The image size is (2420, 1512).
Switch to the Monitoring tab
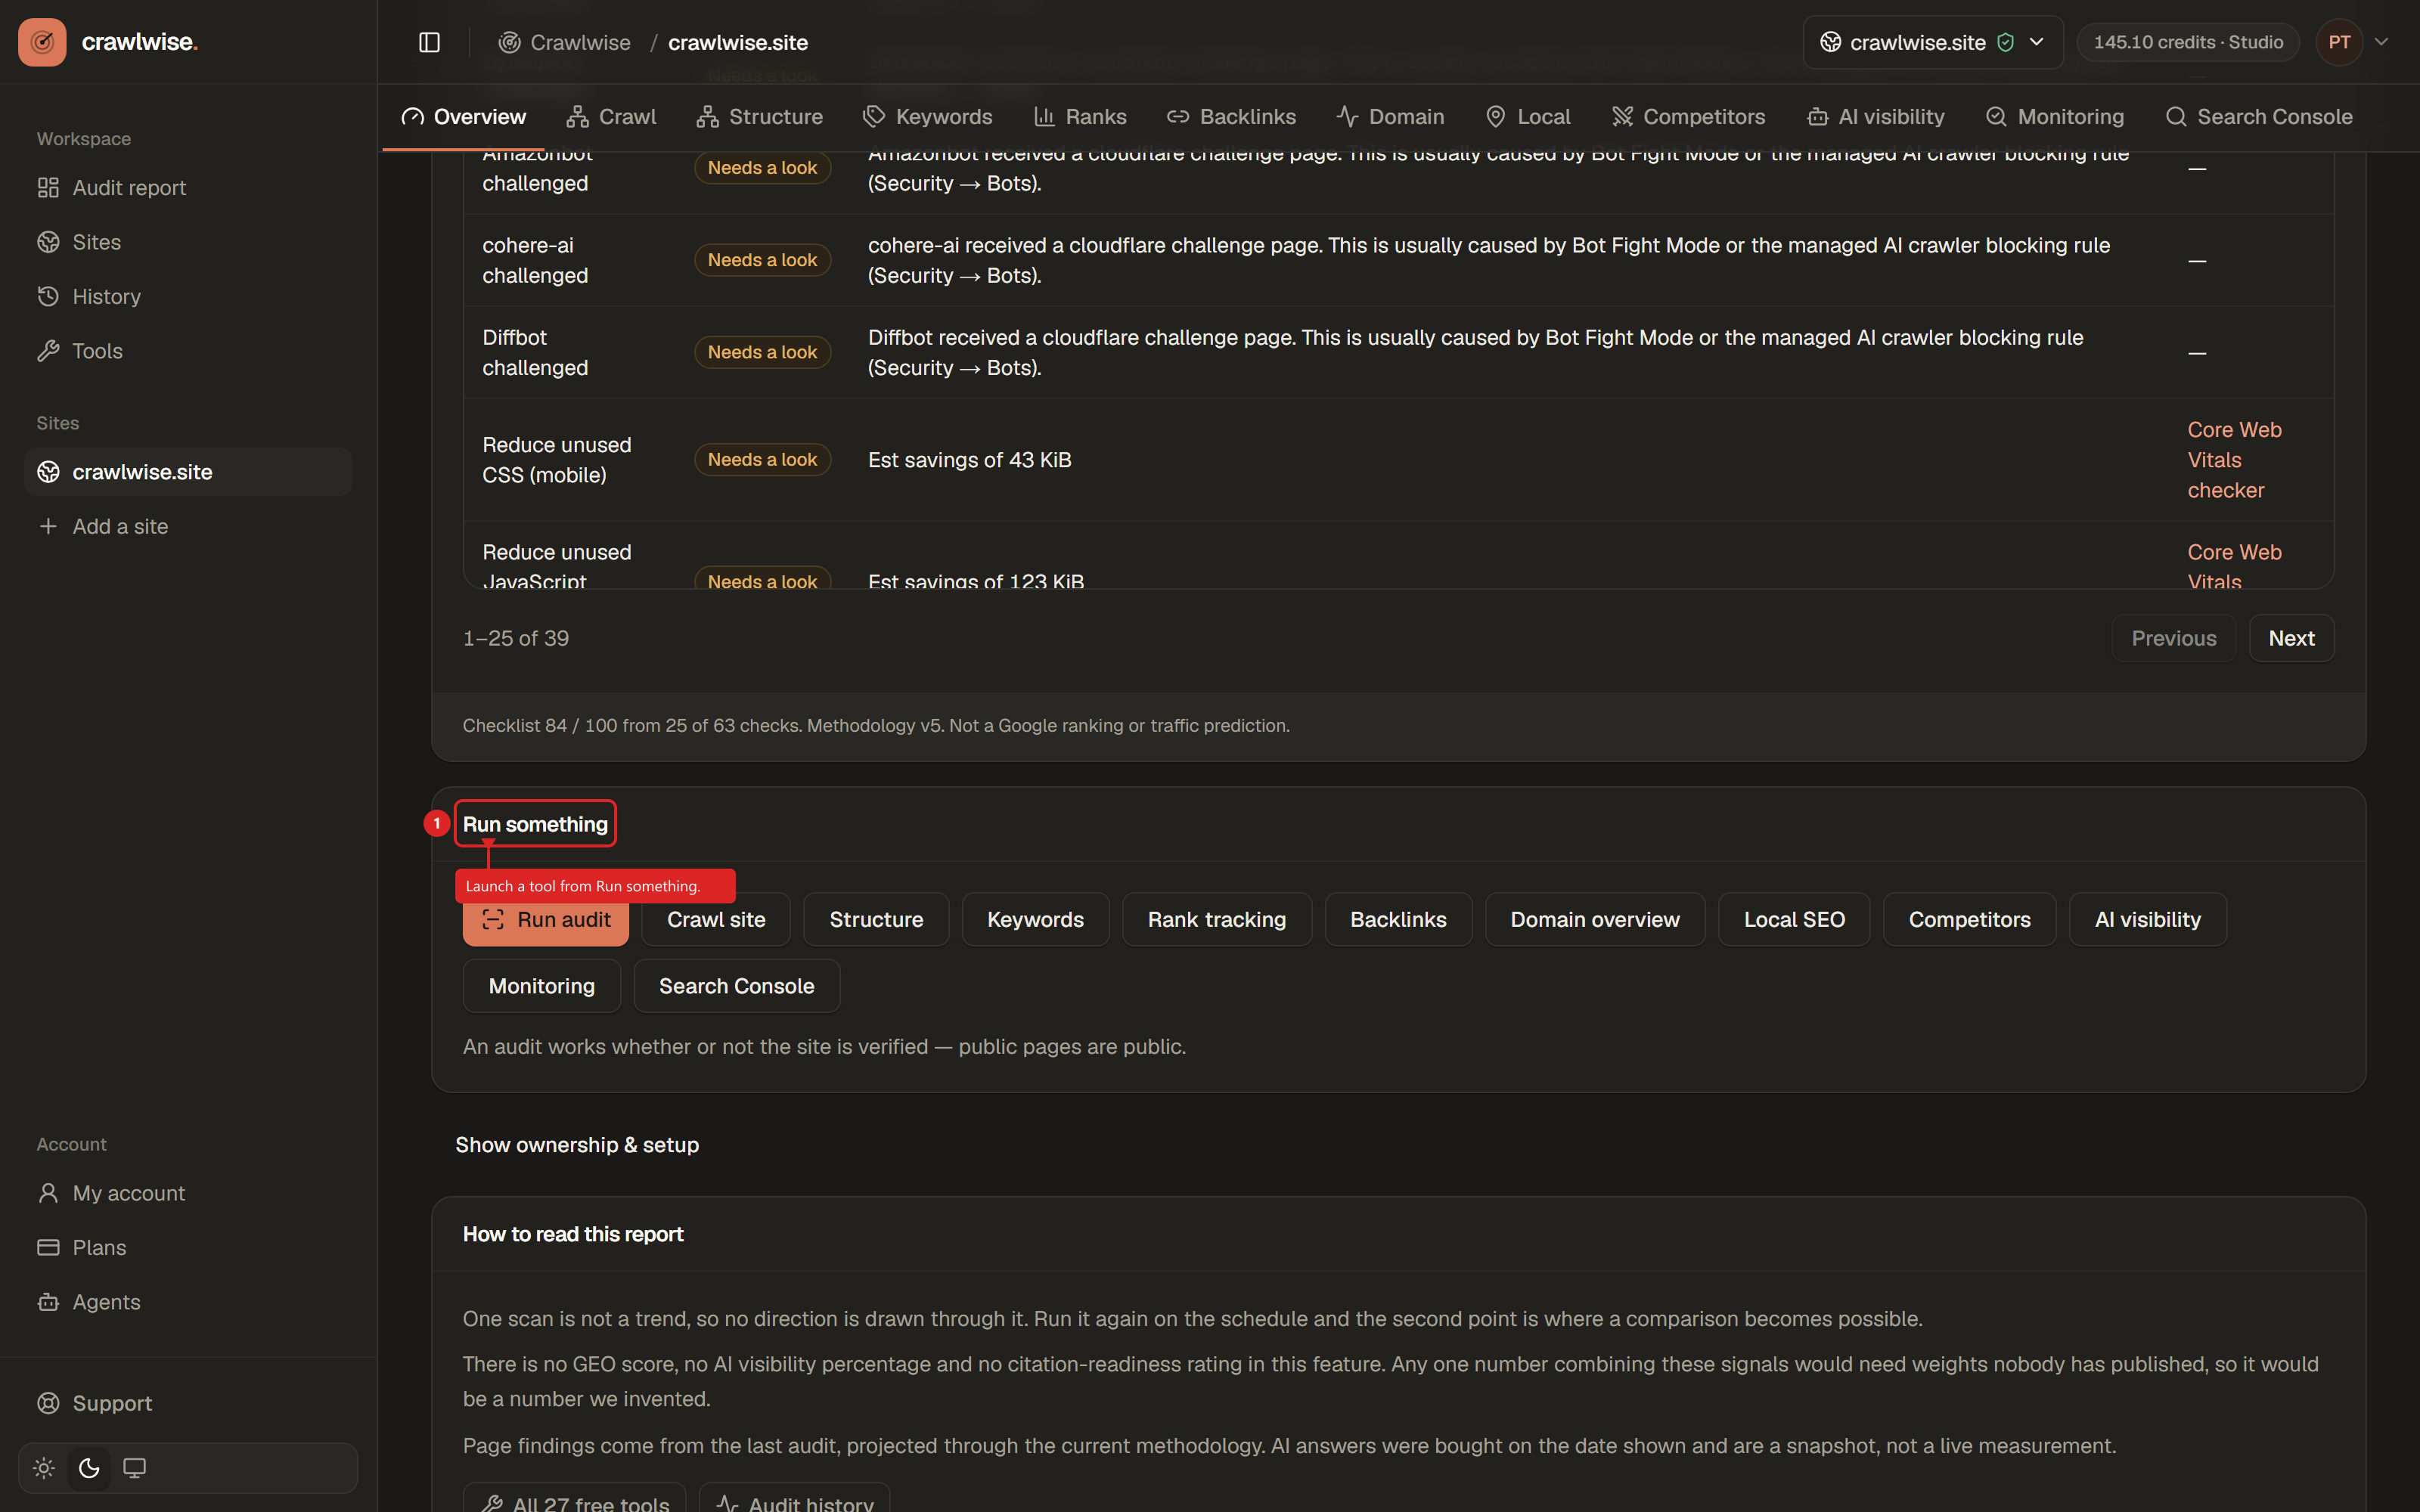tap(2055, 117)
